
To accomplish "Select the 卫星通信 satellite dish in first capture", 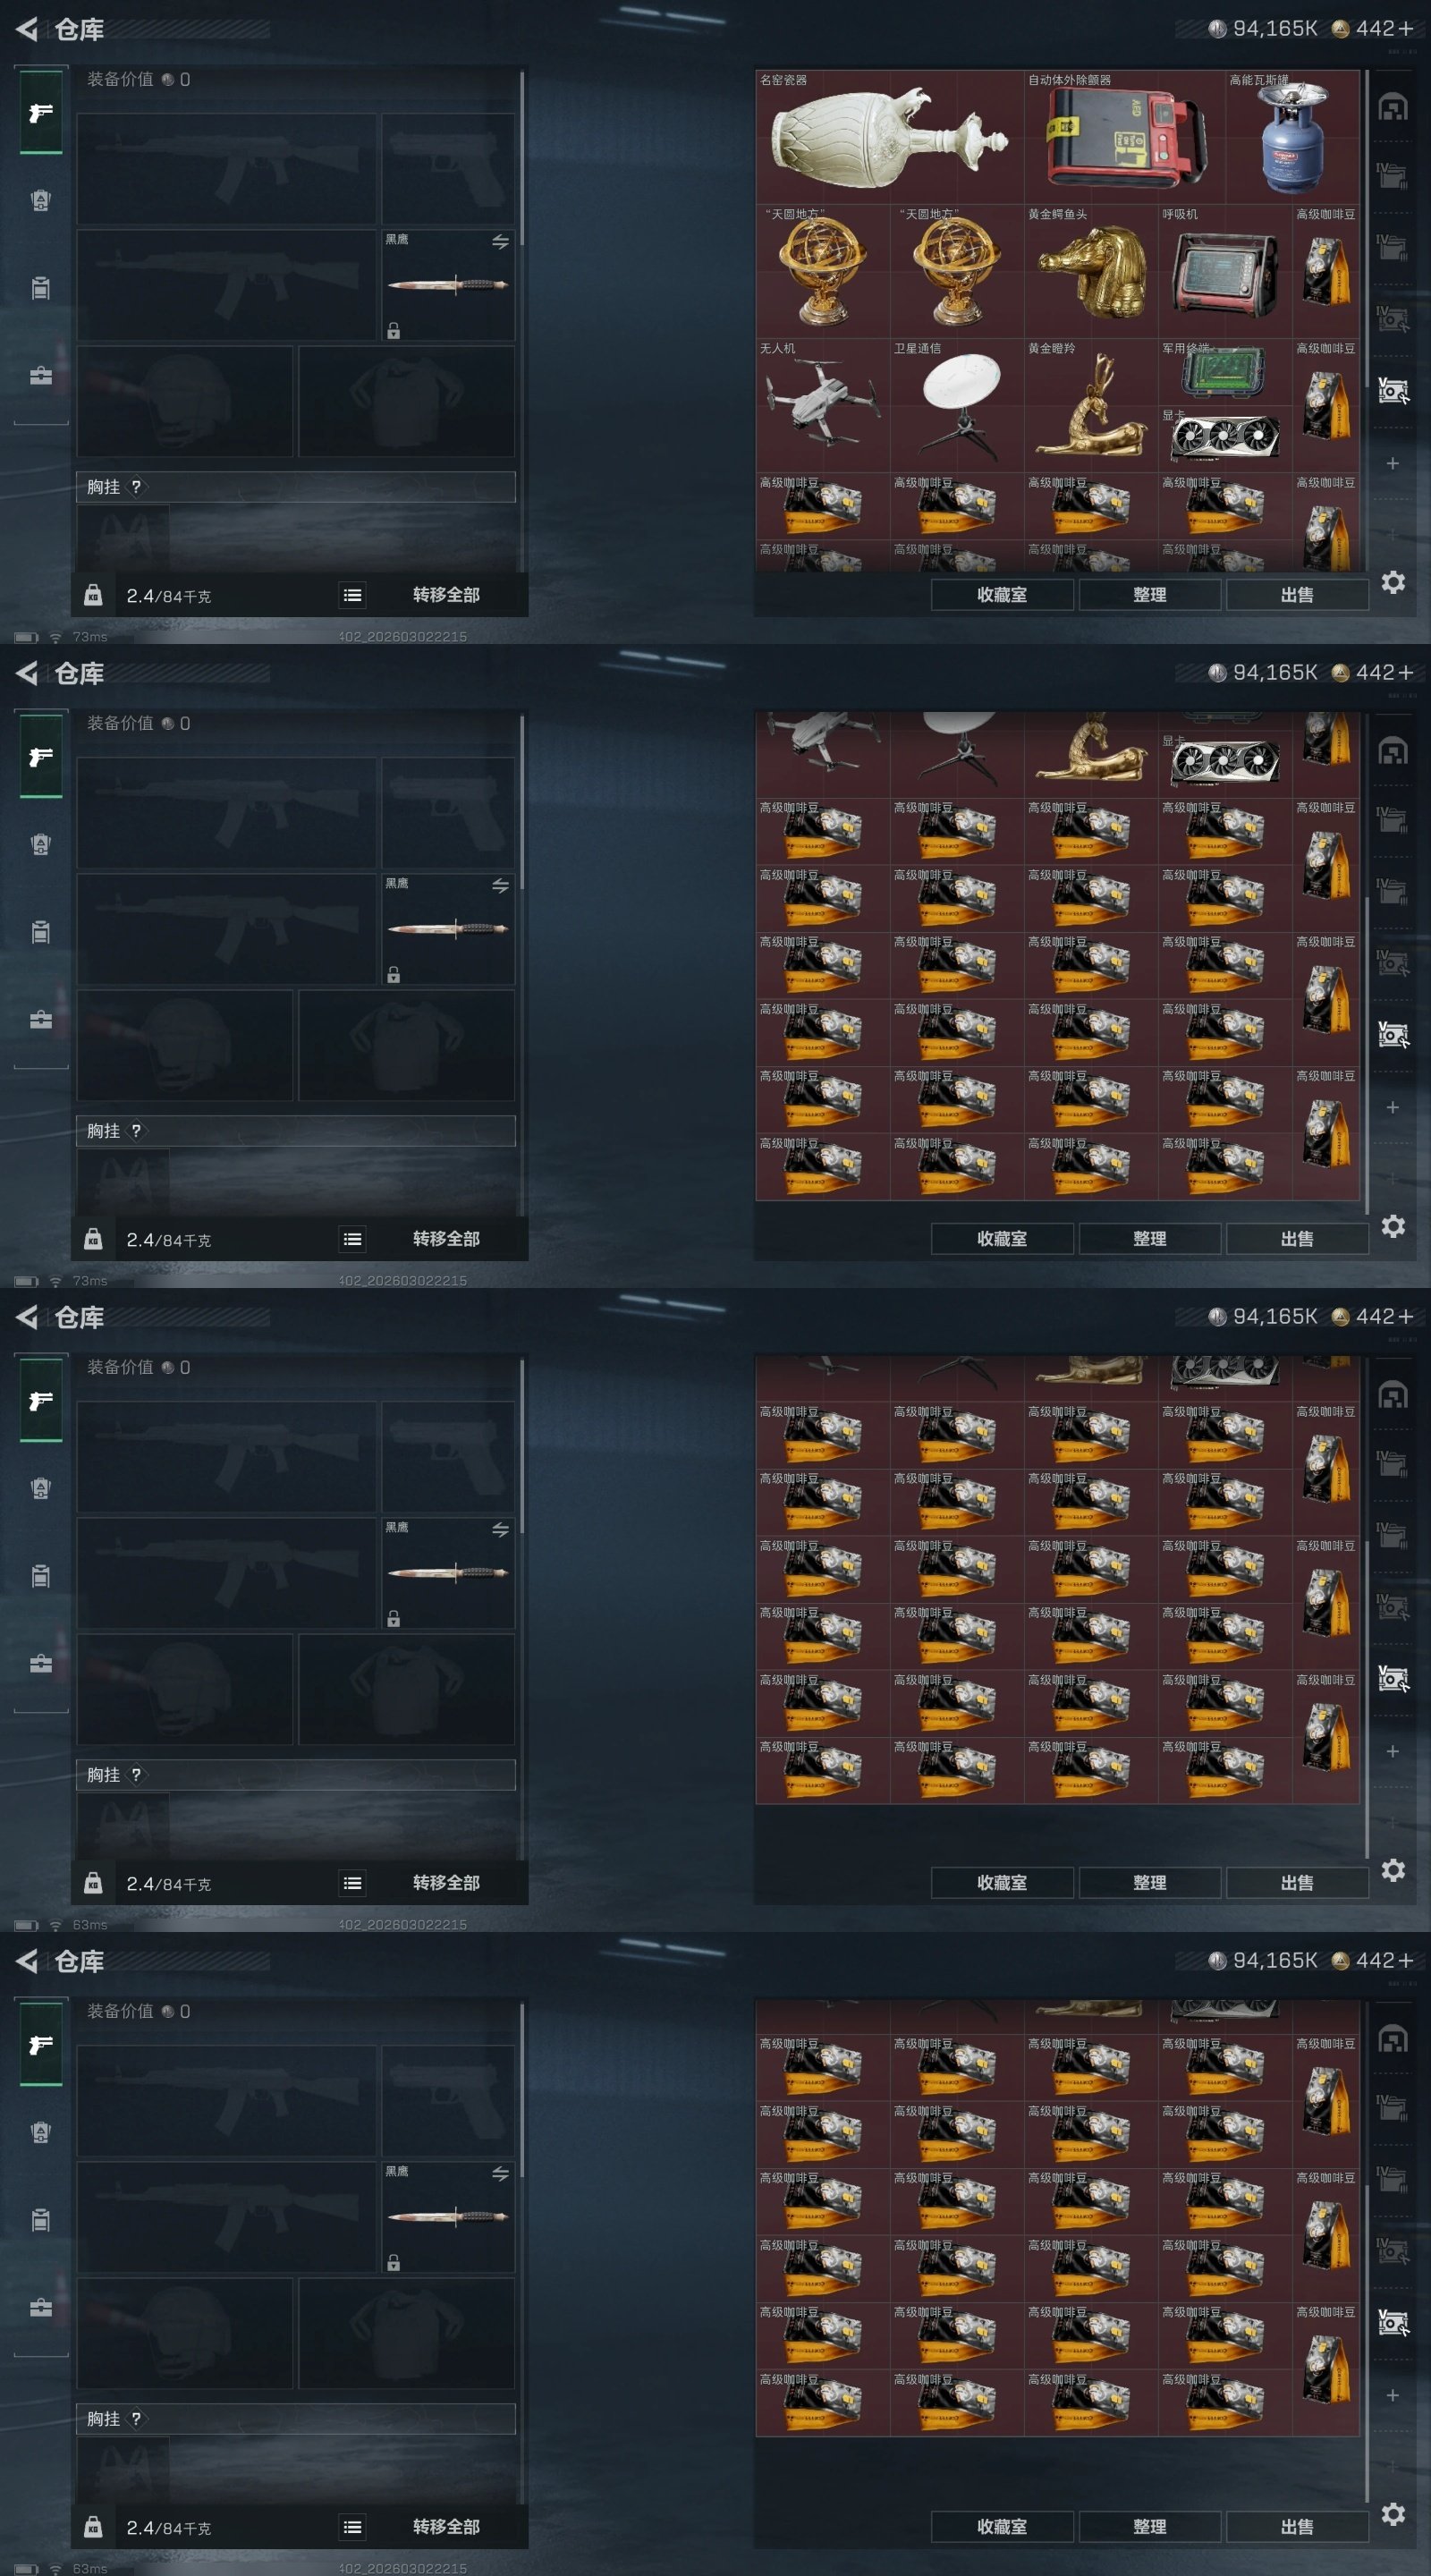I will (957, 405).
